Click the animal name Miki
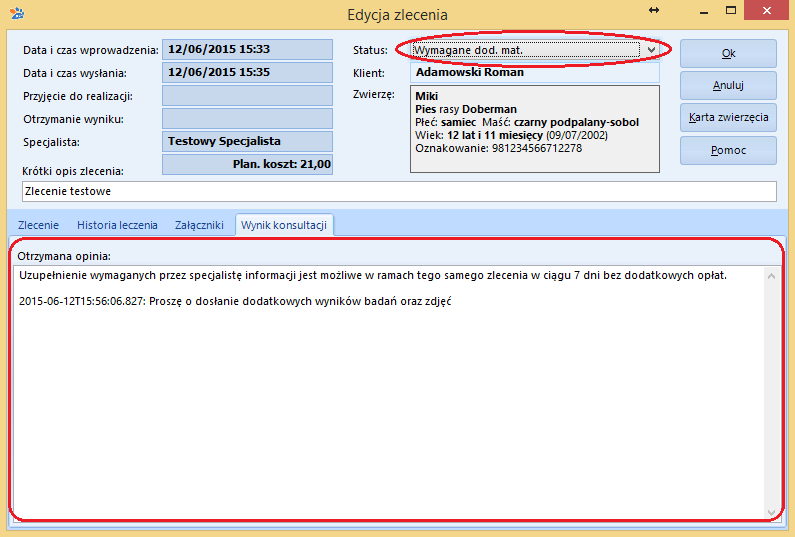 coord(426,96)
